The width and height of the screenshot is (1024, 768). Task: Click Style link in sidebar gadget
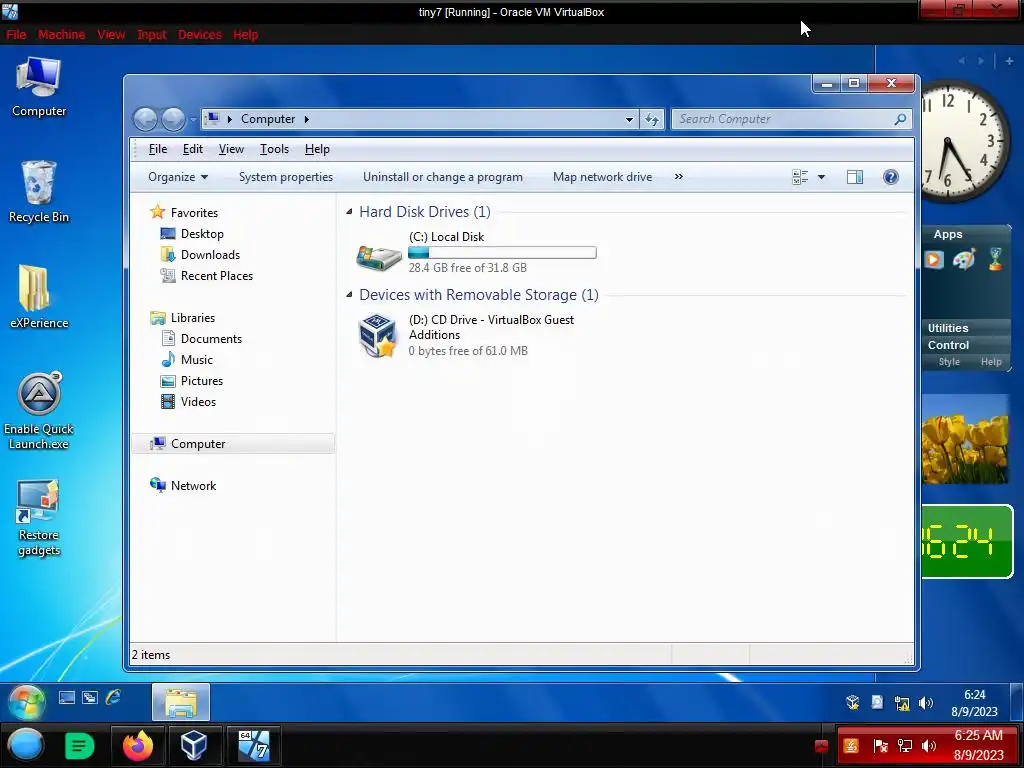(x=949, y=362)
